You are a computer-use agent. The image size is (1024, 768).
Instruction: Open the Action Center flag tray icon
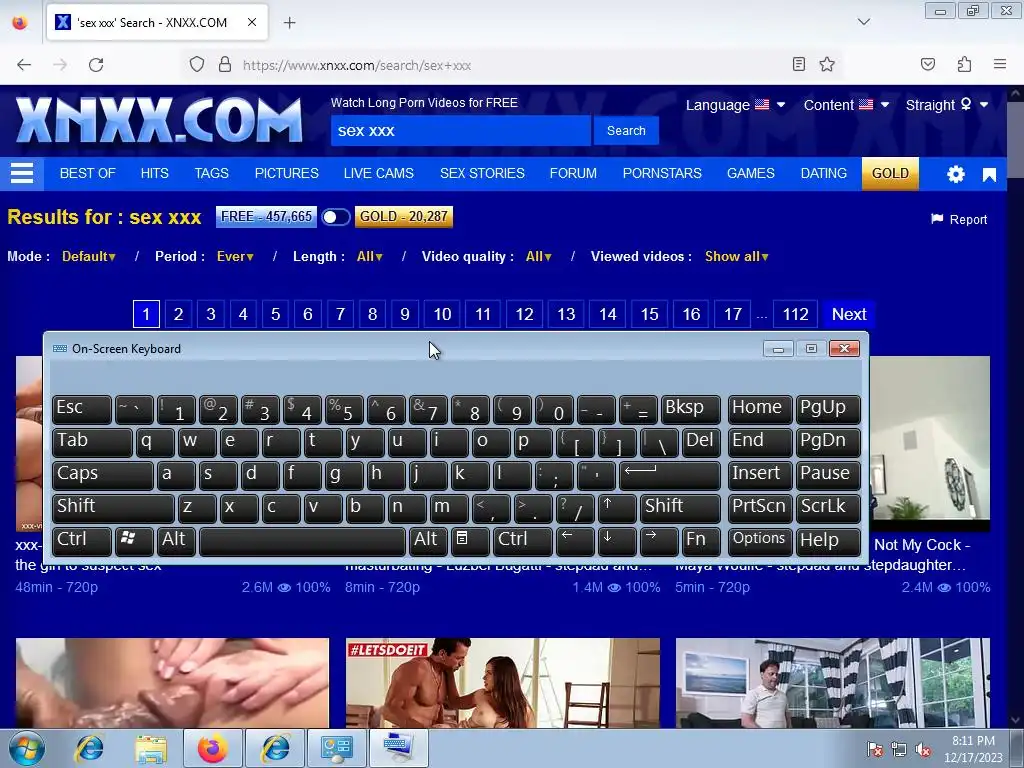(874, 750)
